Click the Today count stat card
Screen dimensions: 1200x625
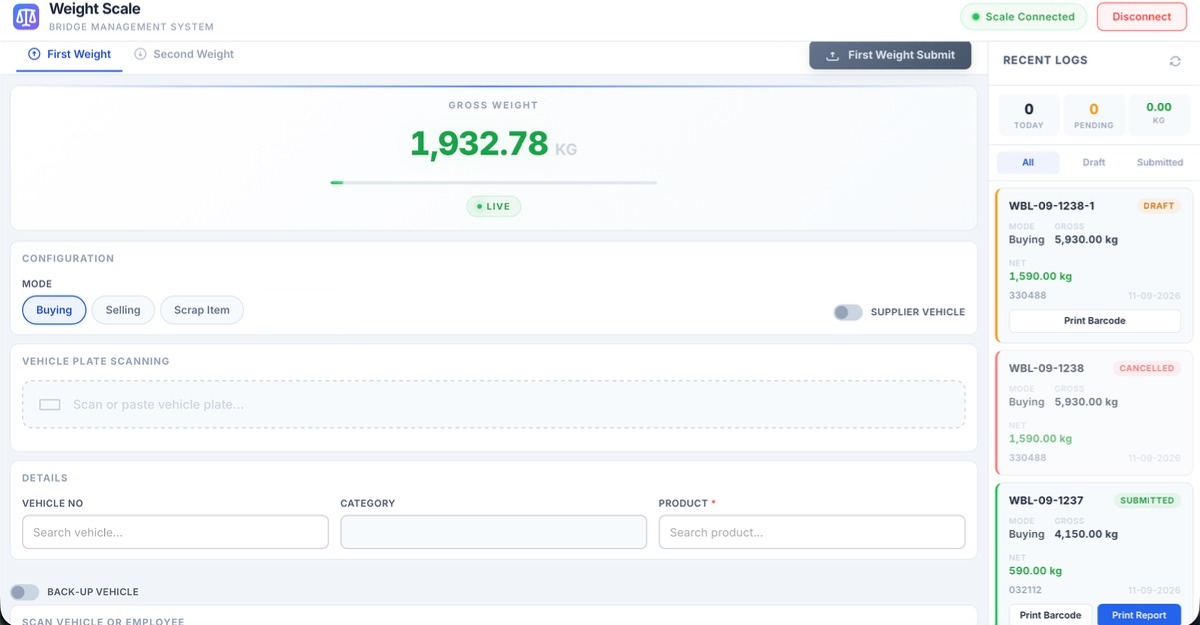[x=1028, y=116]
